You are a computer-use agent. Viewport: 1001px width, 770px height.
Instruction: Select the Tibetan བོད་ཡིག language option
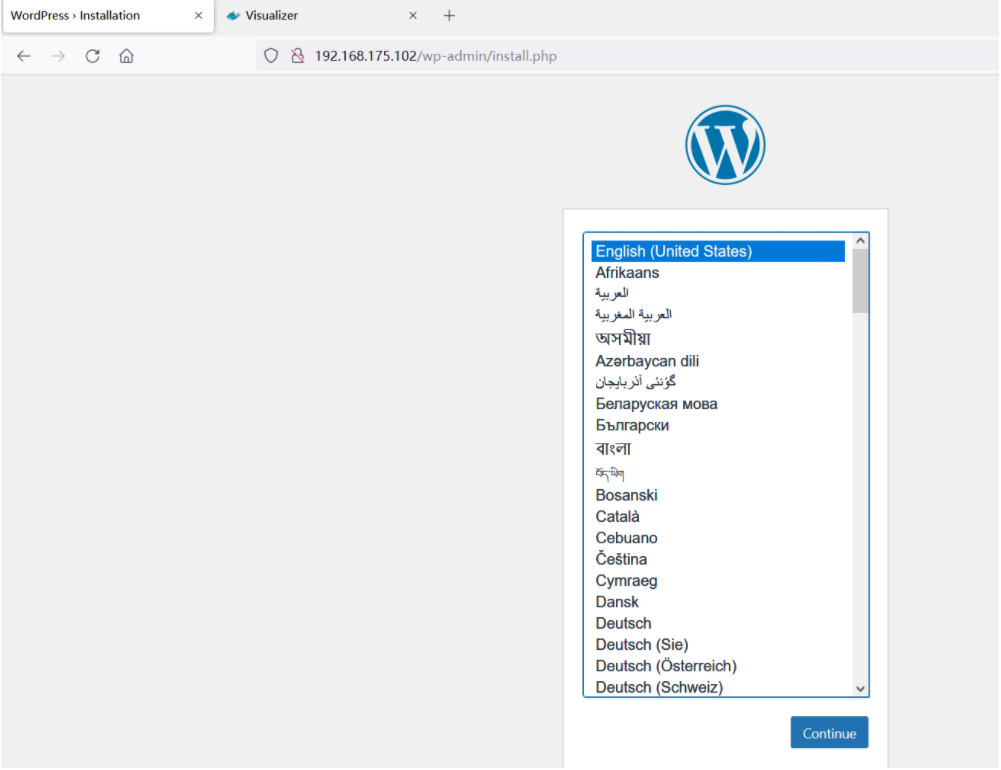718,472
